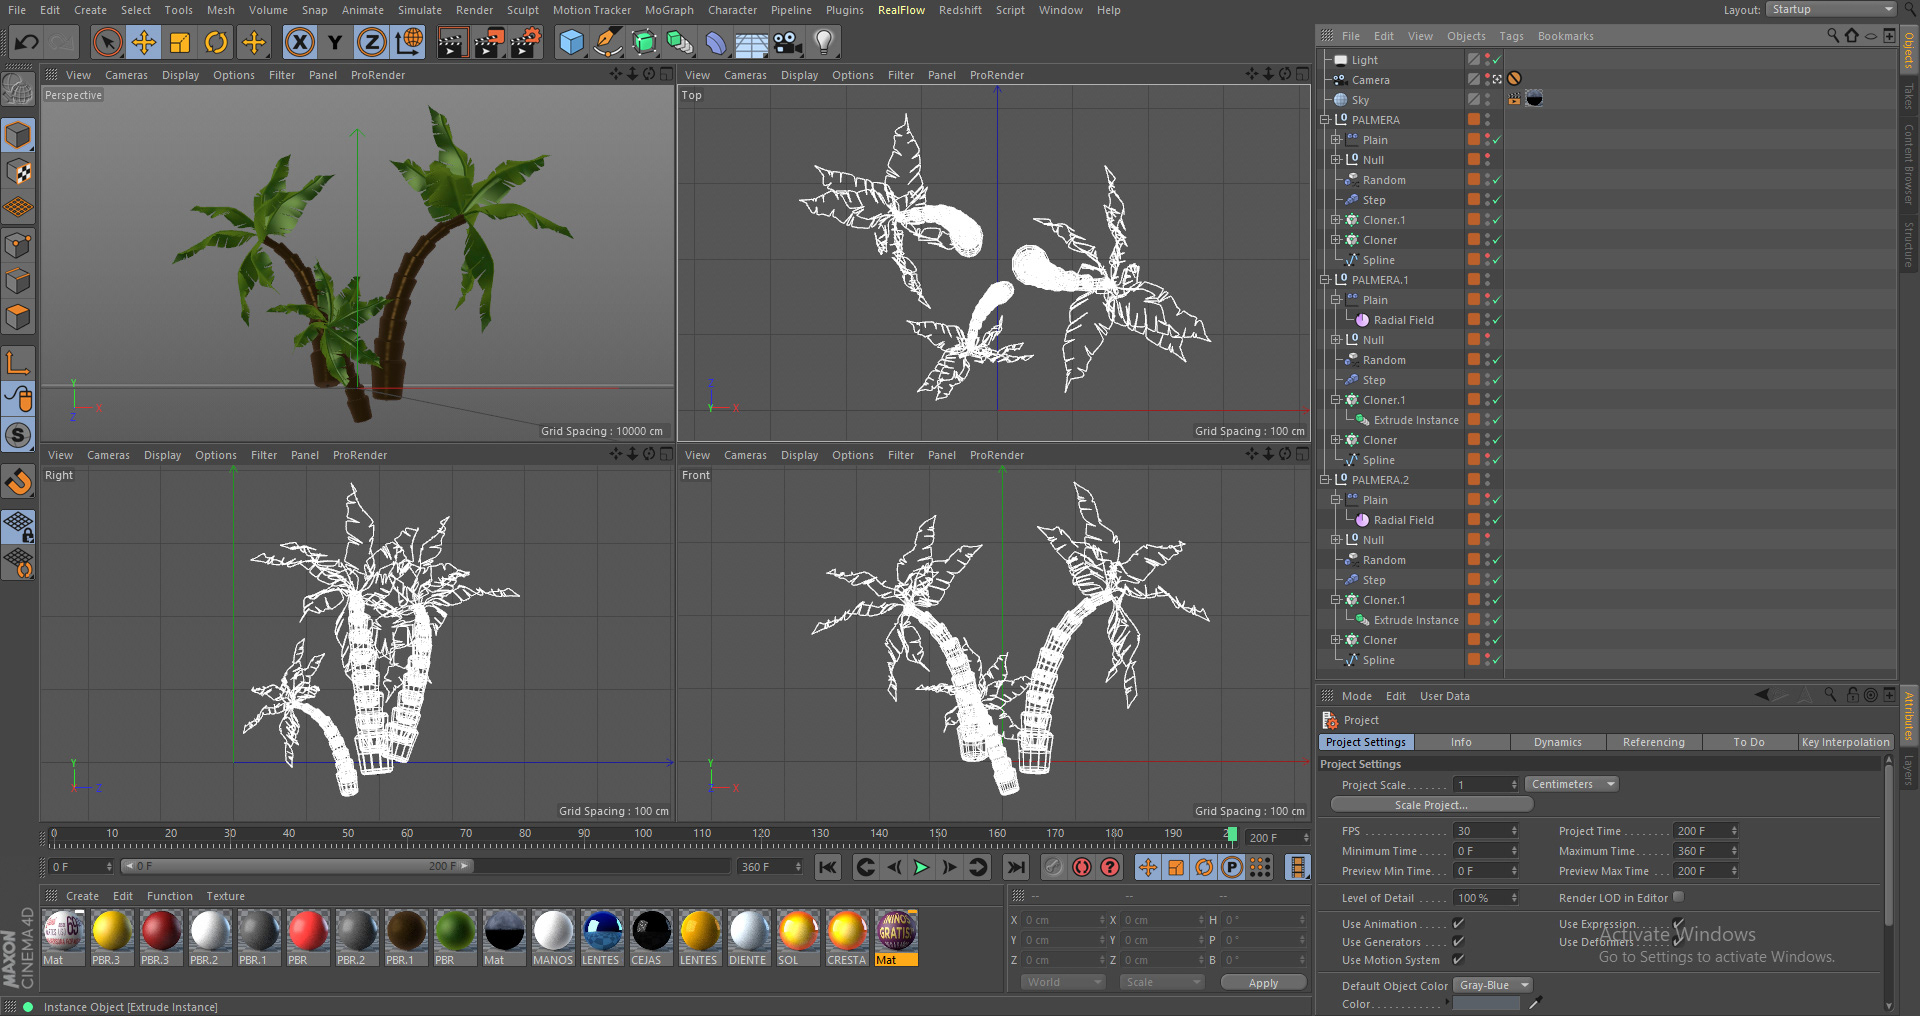
Task: Switch to the Dynamics tab
Action: coord(1557,742)
